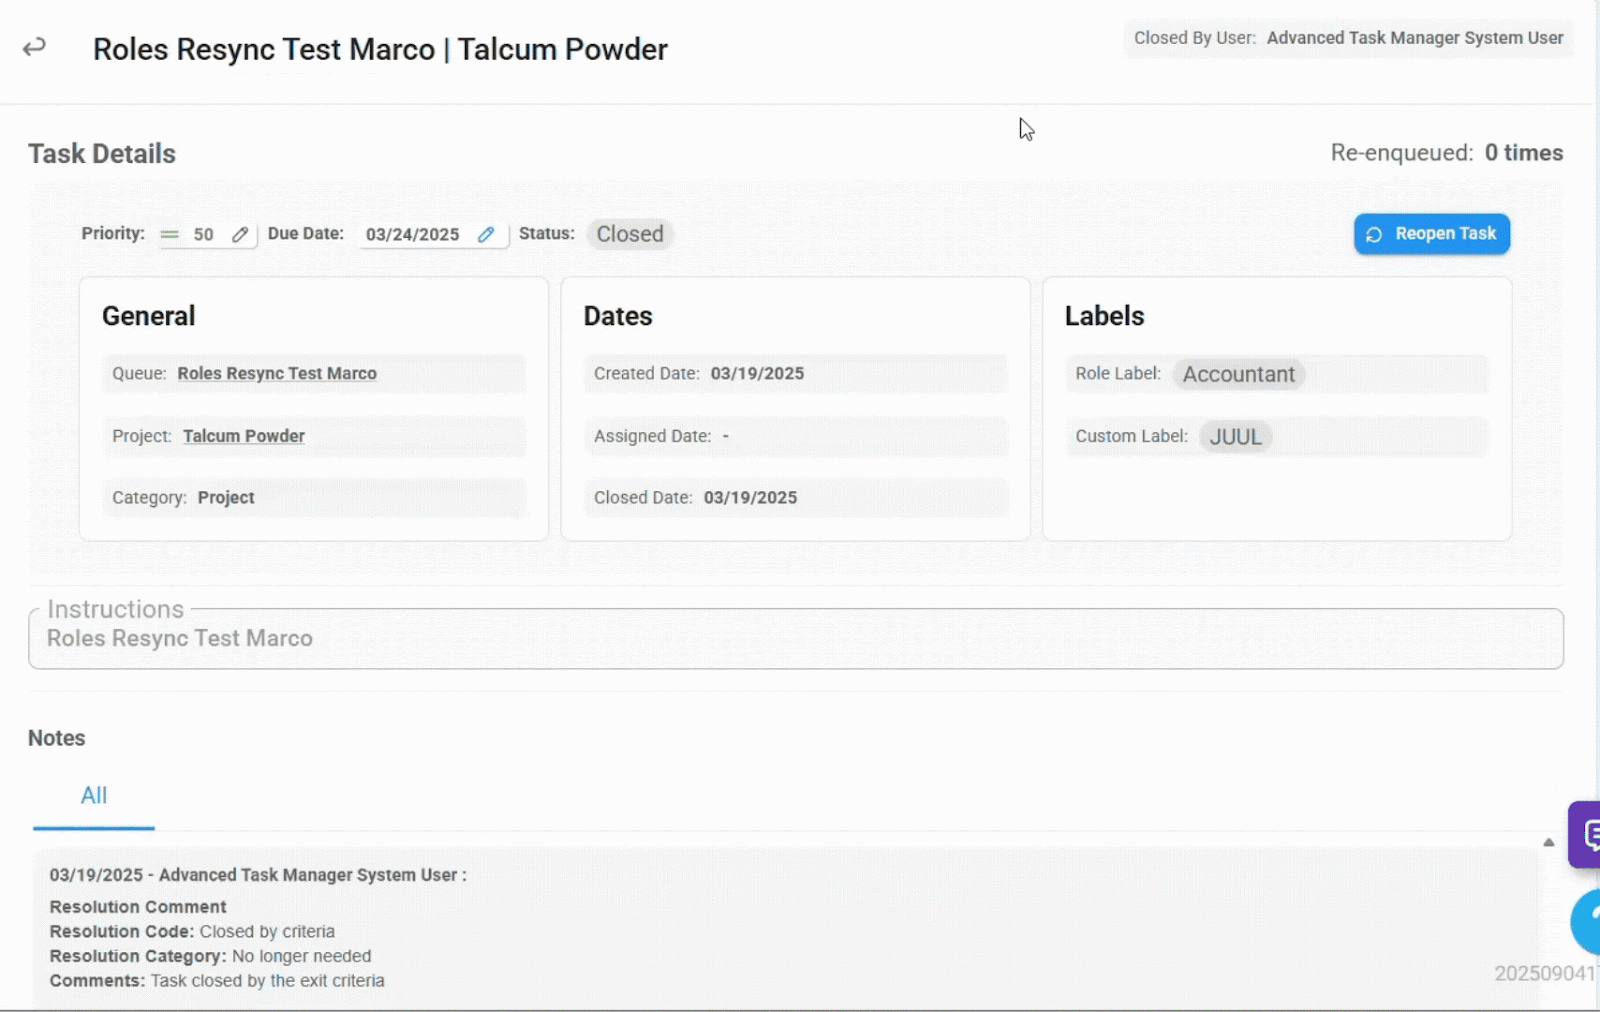Open the blue help bubble icon
The width and height of the screenshot is (1600, 1012).
click(x=1587, y=920)
